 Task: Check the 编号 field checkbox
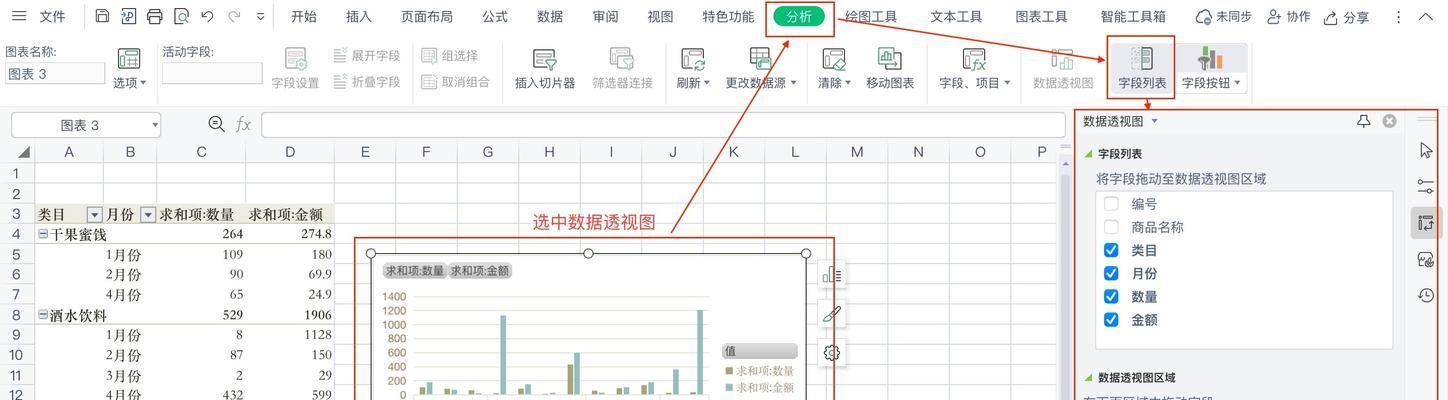1111,203
